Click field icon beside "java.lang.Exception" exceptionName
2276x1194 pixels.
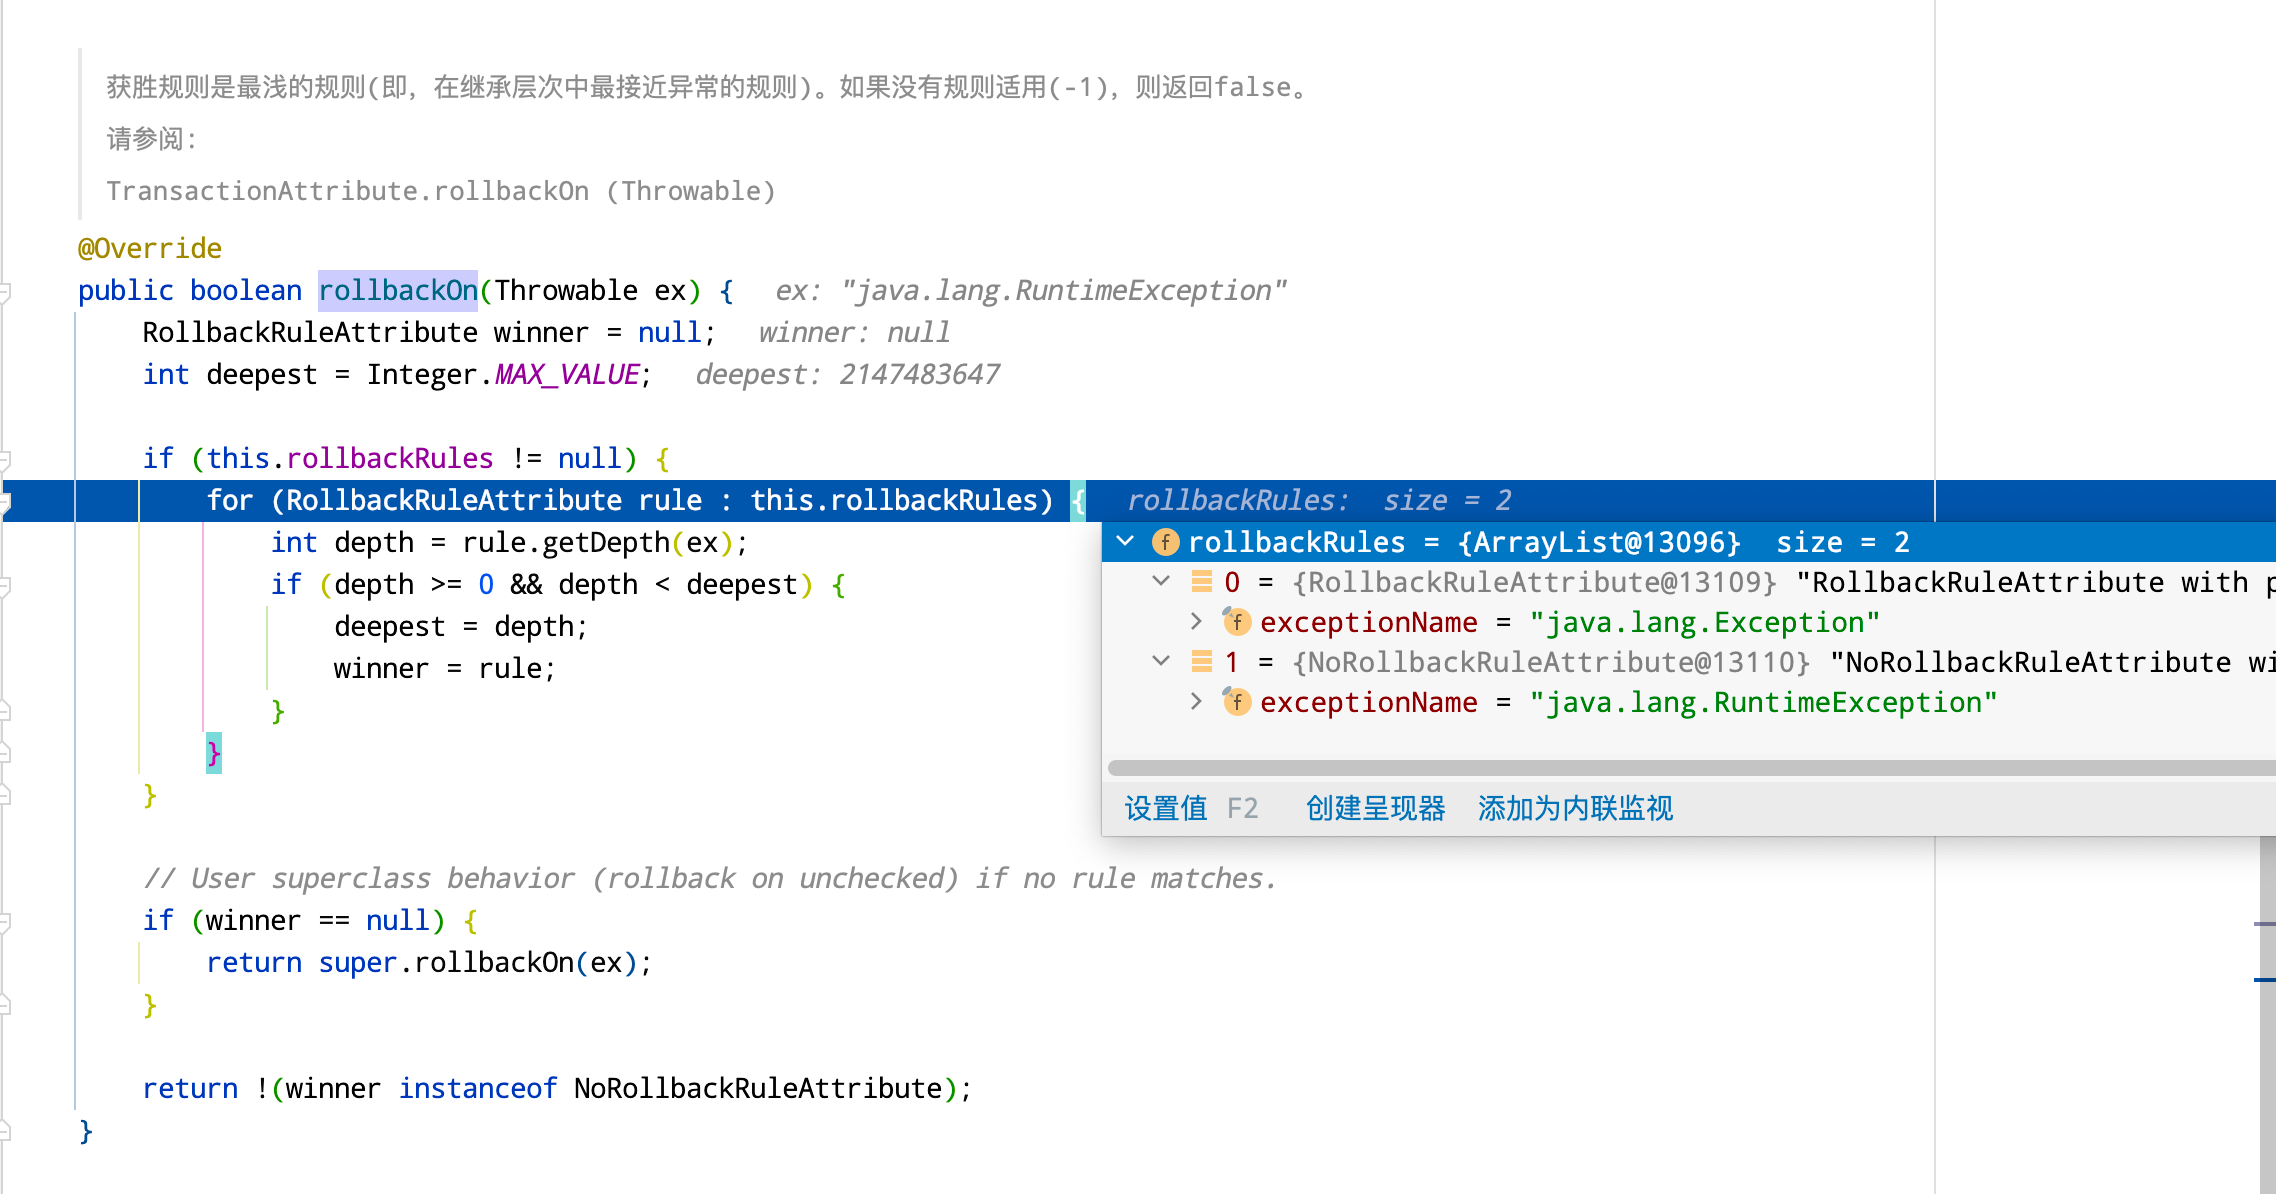(x=1236, y=621)
